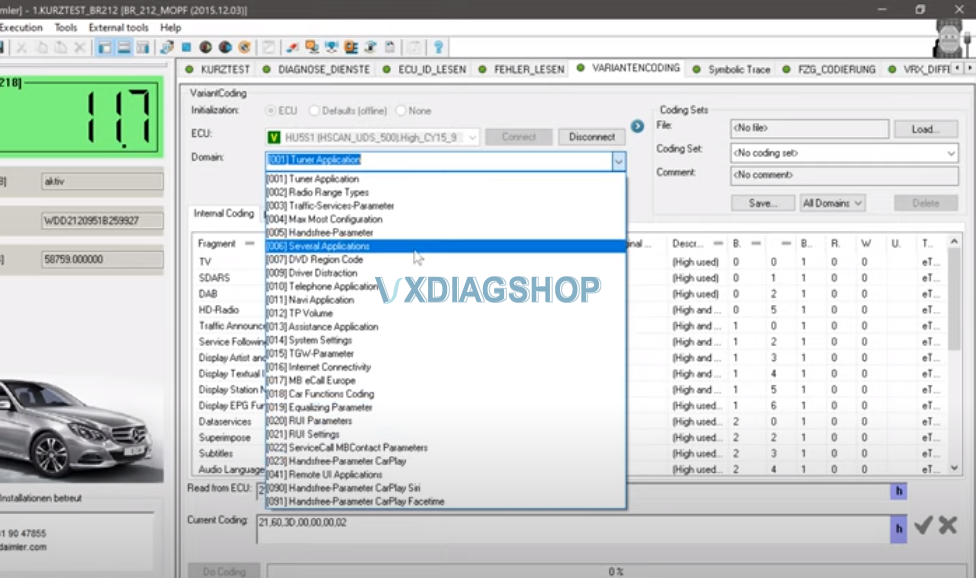Viewport: 976px width, 578px height.
Task: Open help with the blue question mark
Action: pyautogui.click(x=438, y=47)
